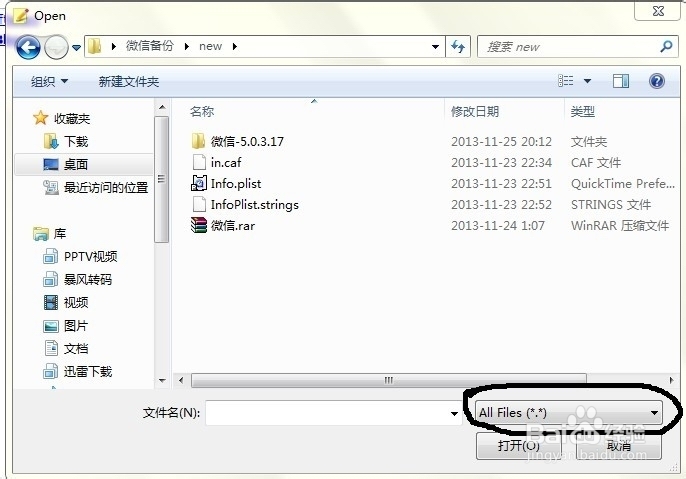Open 视频 library
Viewport: 686px width, 479px height.
76,302
